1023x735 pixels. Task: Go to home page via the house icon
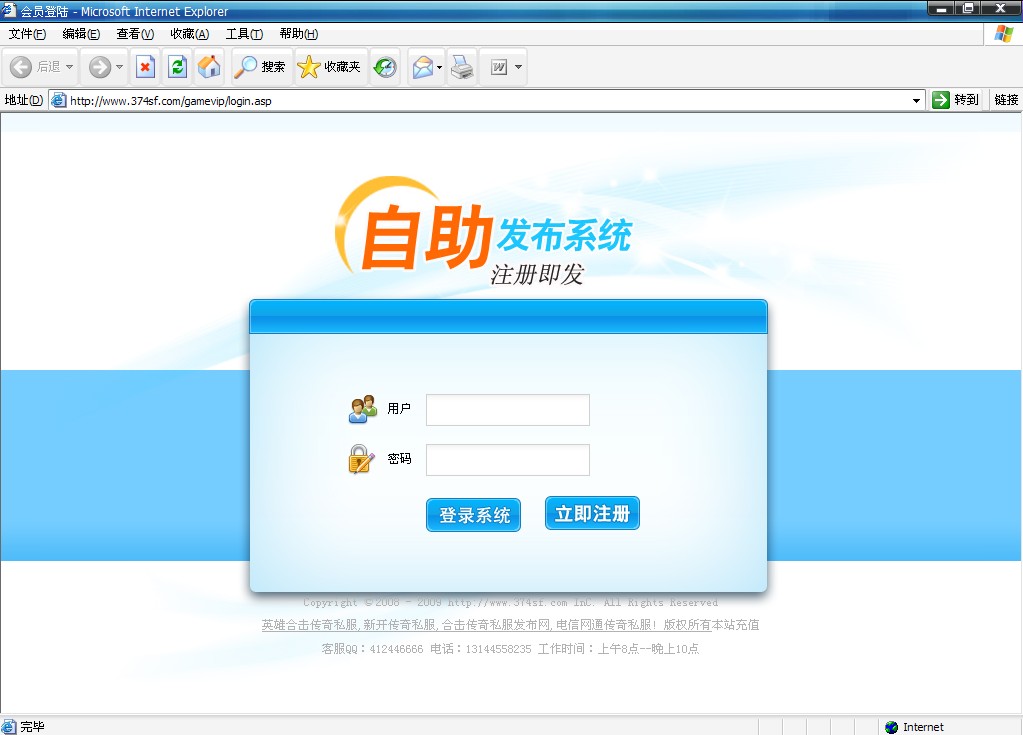click(209, 66)
